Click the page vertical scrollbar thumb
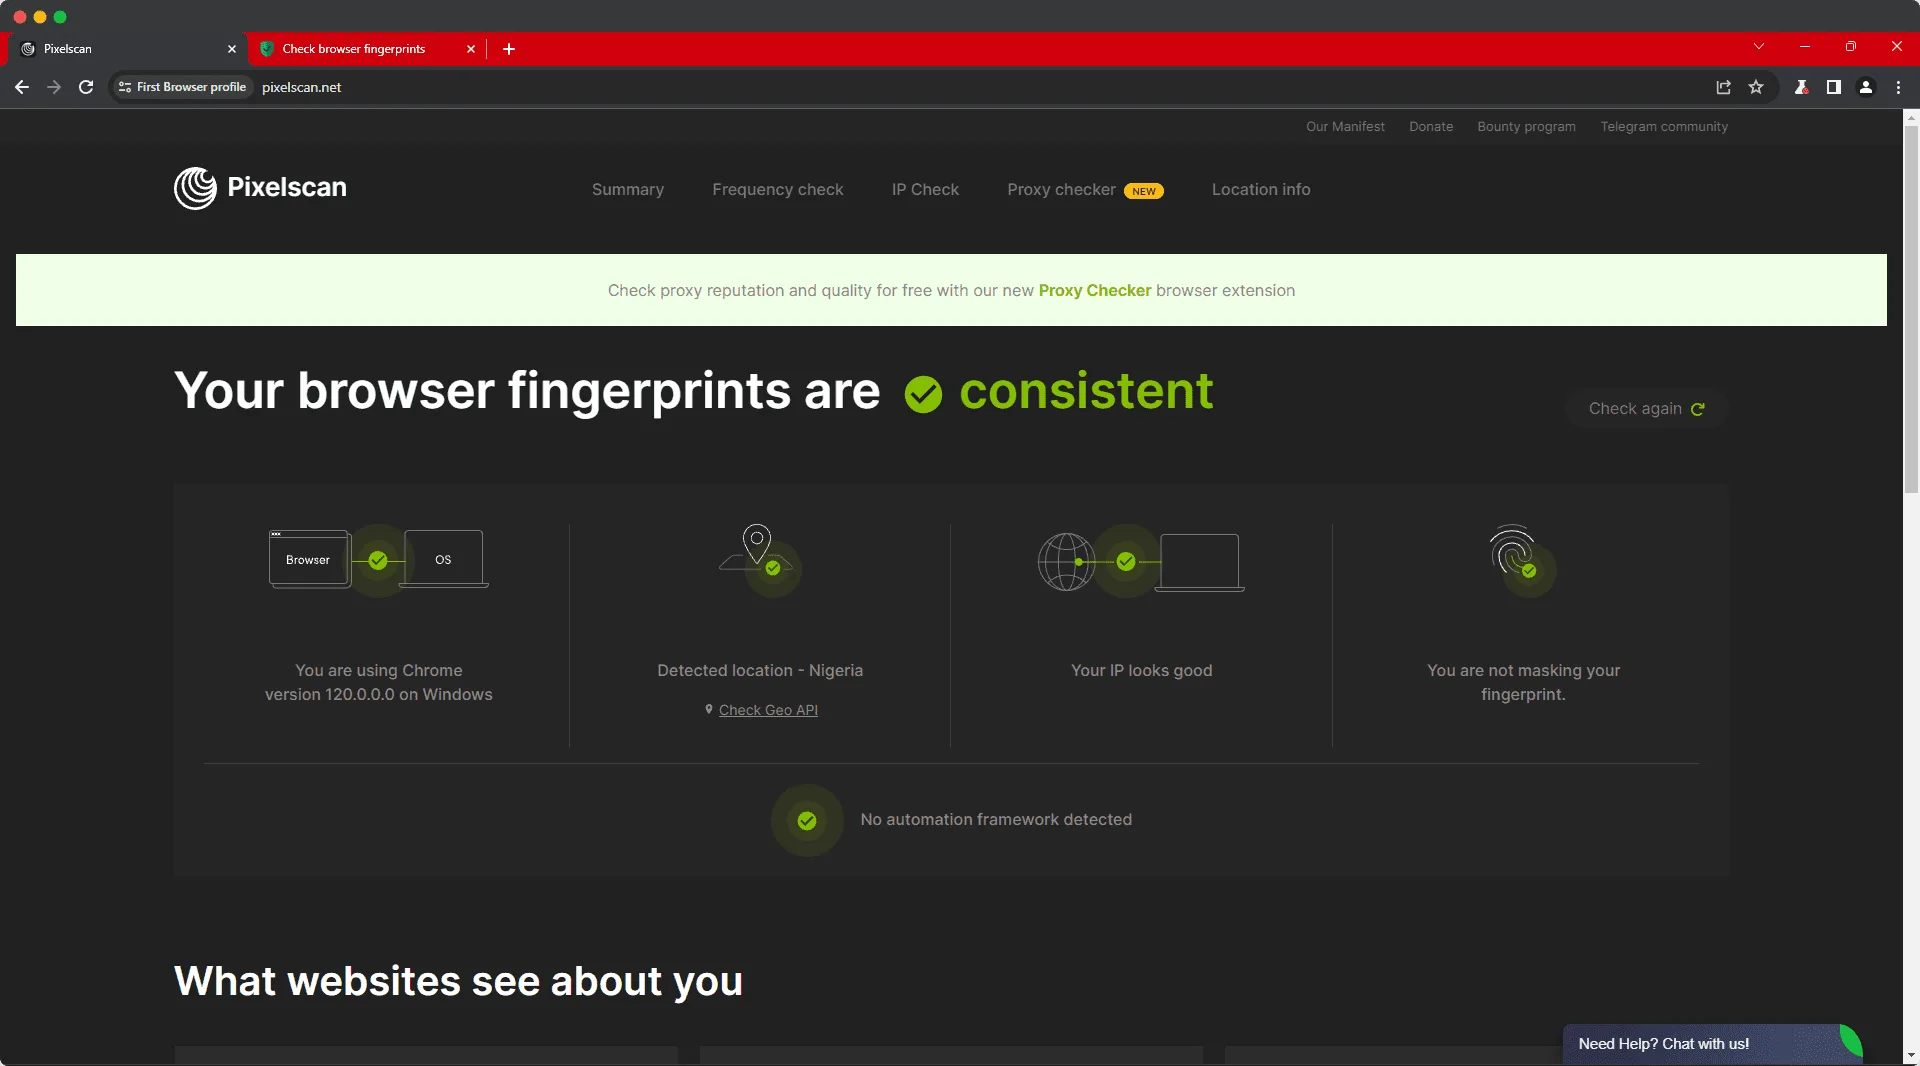Screen dimensions: 1920x1066 (x=1911, y=310)
